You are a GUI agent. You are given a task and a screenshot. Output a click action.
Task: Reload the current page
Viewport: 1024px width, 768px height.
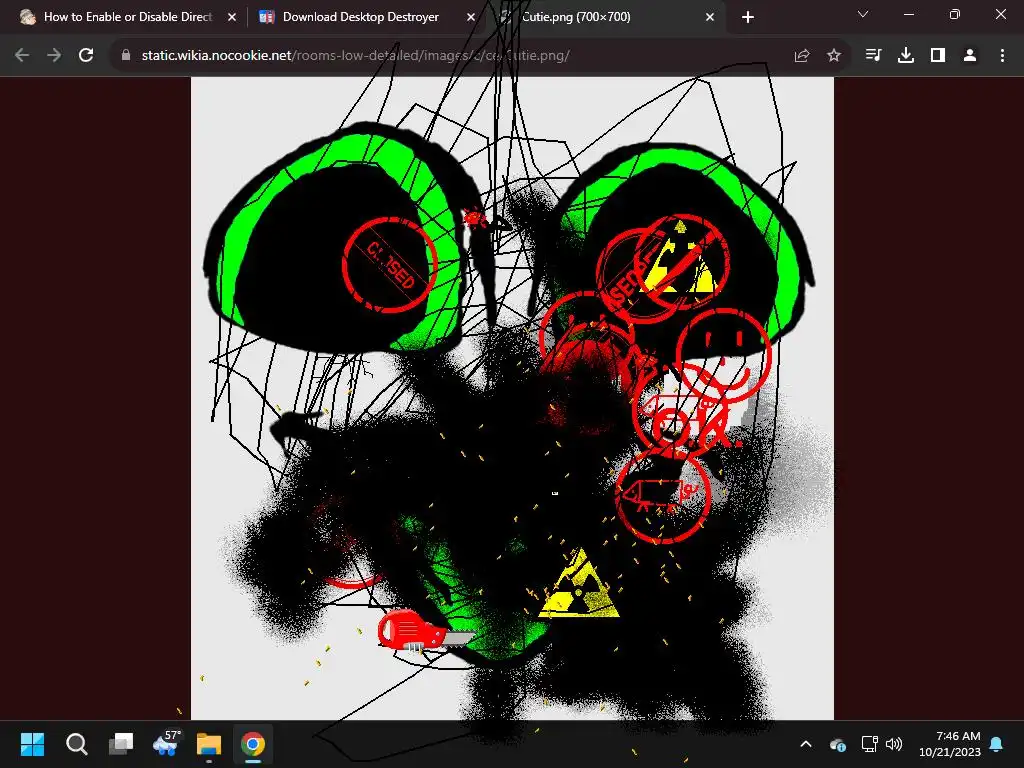86,56
